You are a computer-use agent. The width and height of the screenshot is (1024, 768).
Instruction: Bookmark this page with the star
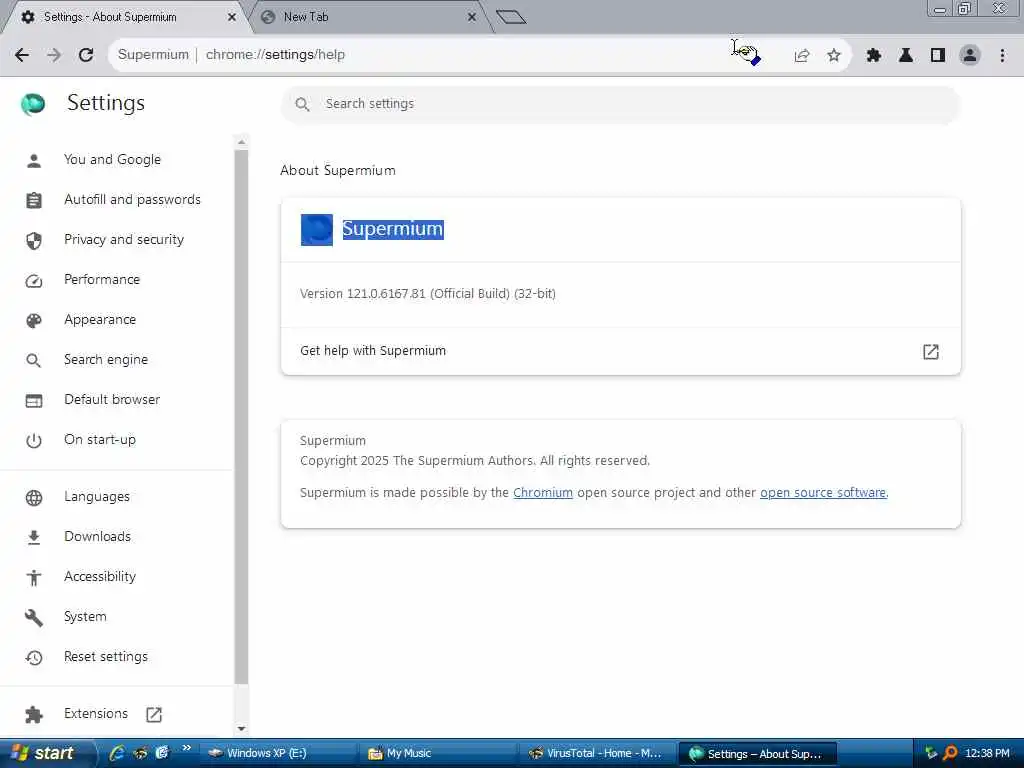[x=834, y=56]
